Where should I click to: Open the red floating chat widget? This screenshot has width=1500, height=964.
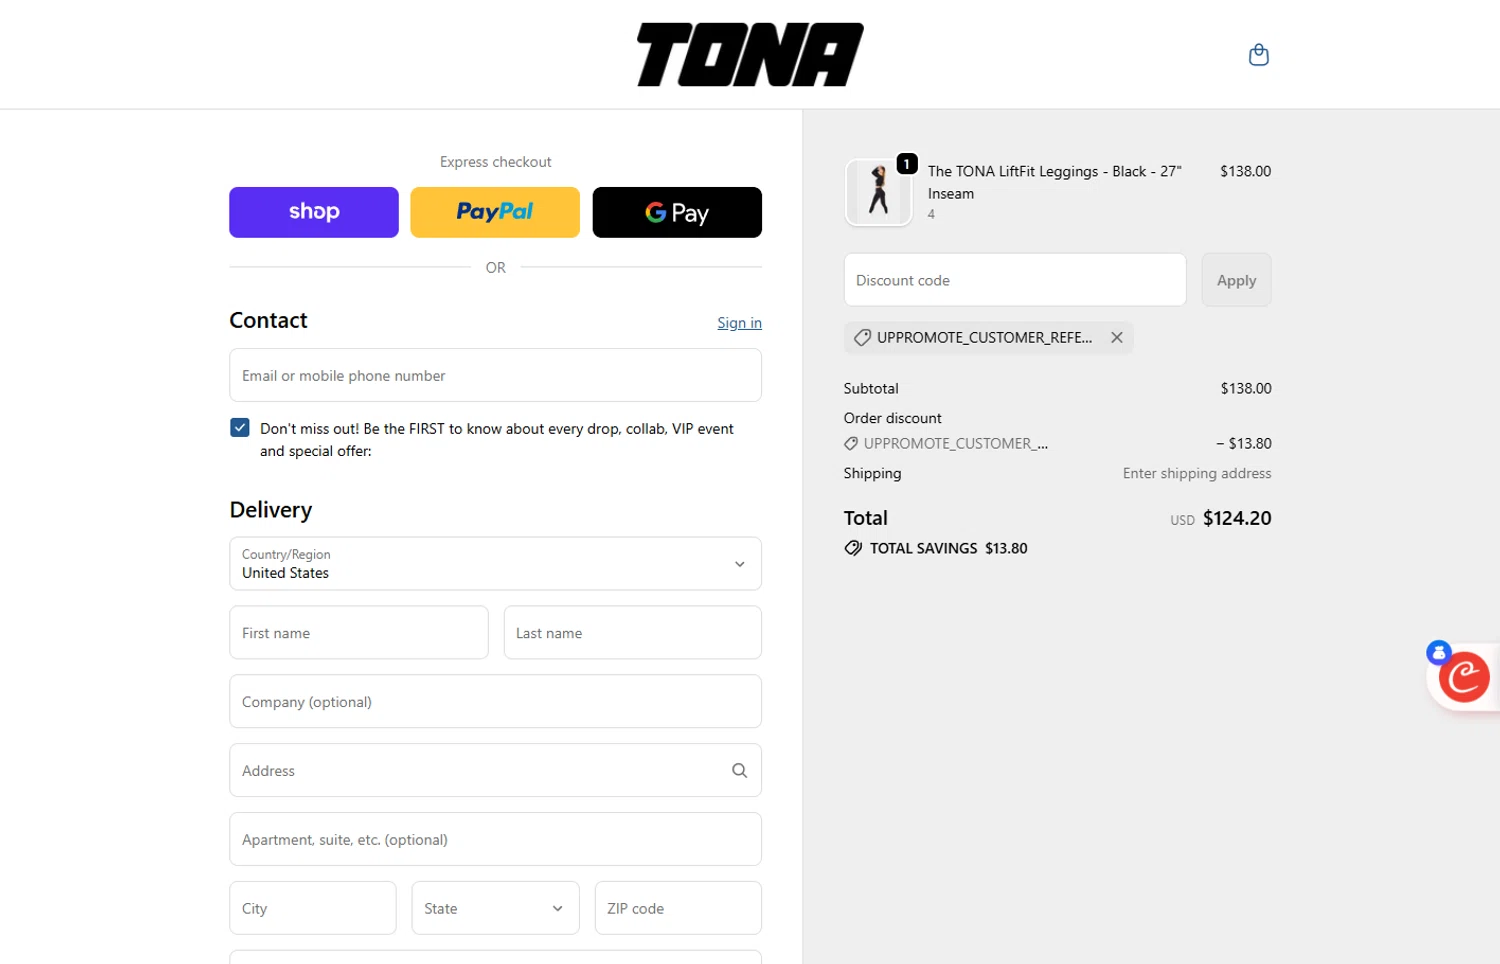click(1464, 678)
